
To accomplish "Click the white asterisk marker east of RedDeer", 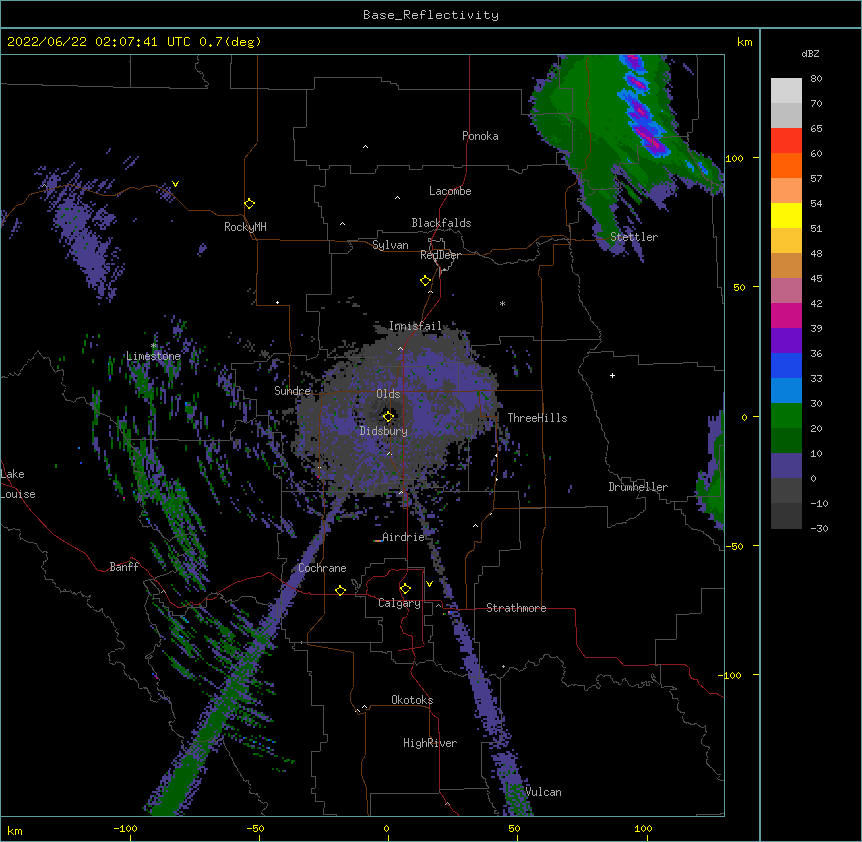I will 502,303.
